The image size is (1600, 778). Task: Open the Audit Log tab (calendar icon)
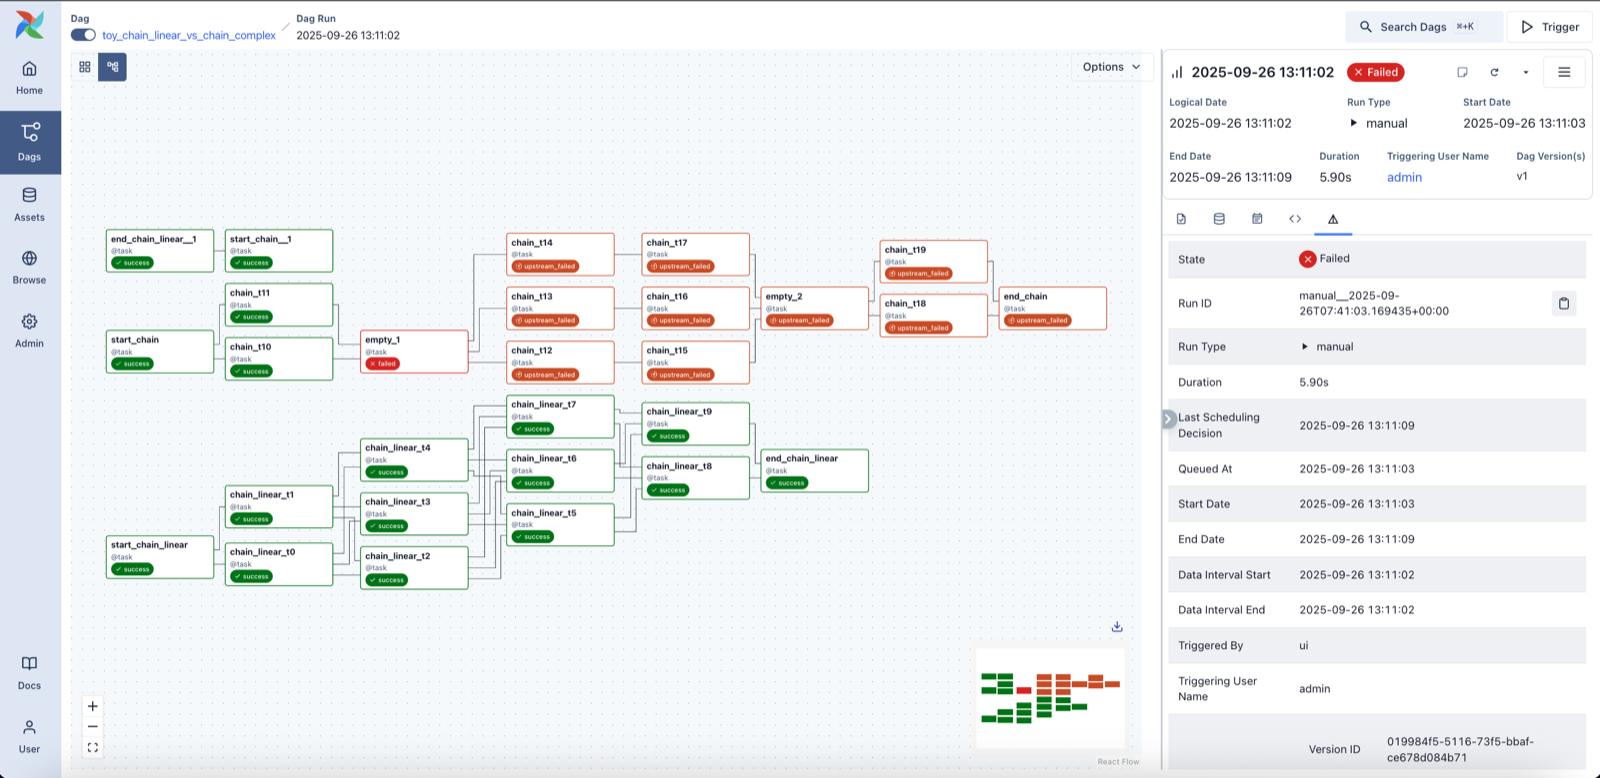click(1257, 219)
